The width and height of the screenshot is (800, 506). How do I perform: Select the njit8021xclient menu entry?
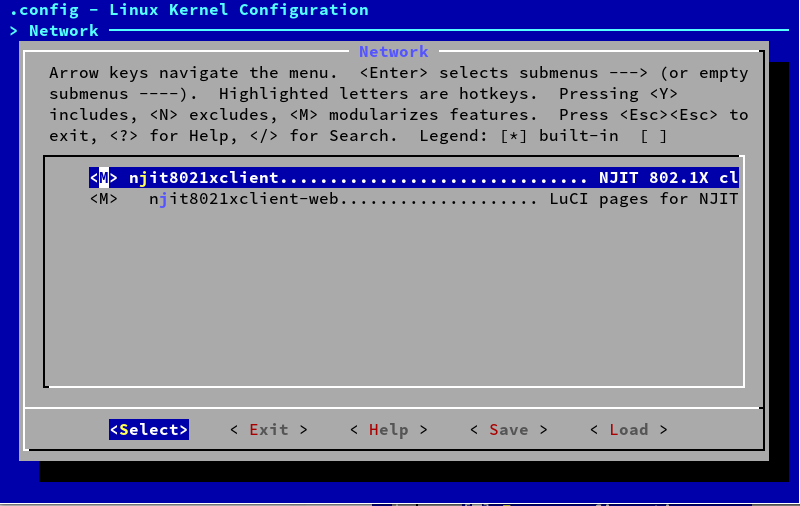point(204,178)
